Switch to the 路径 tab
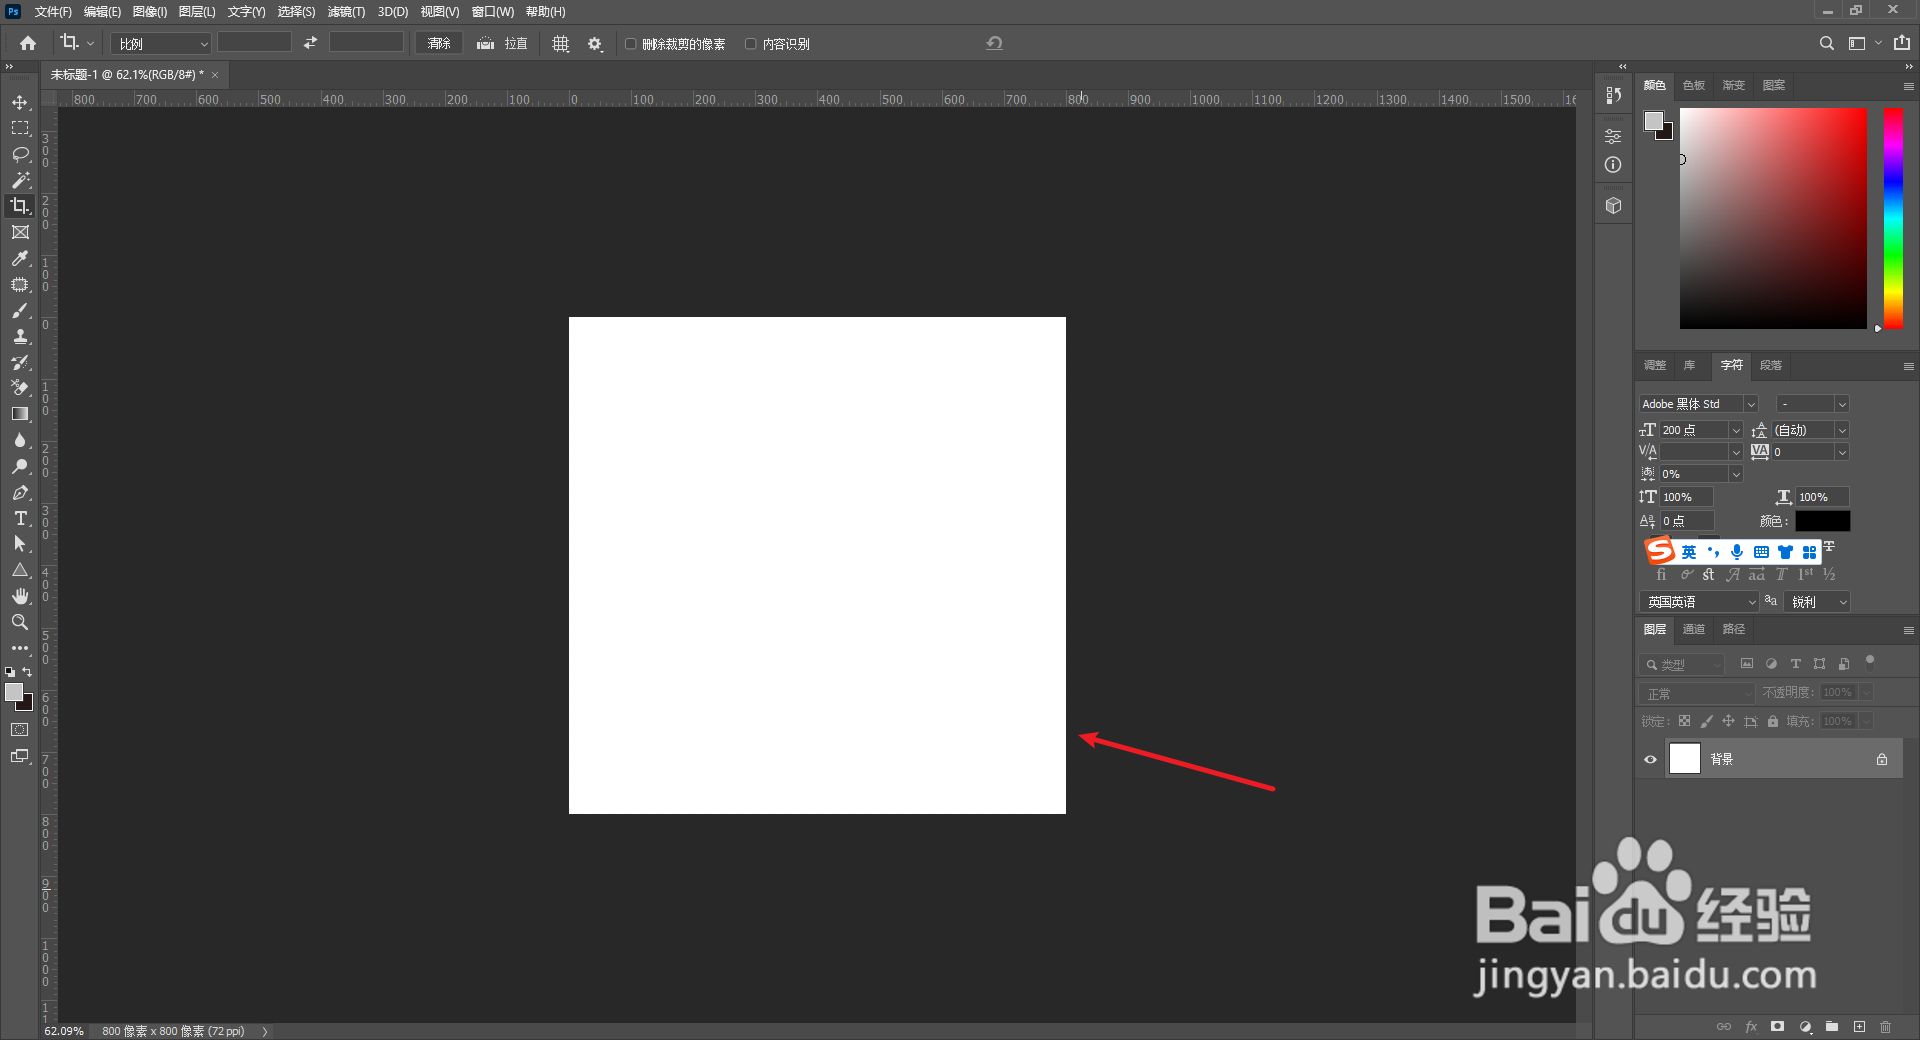Viewport: 1920px width, 1040px height. pos(1734,629)
